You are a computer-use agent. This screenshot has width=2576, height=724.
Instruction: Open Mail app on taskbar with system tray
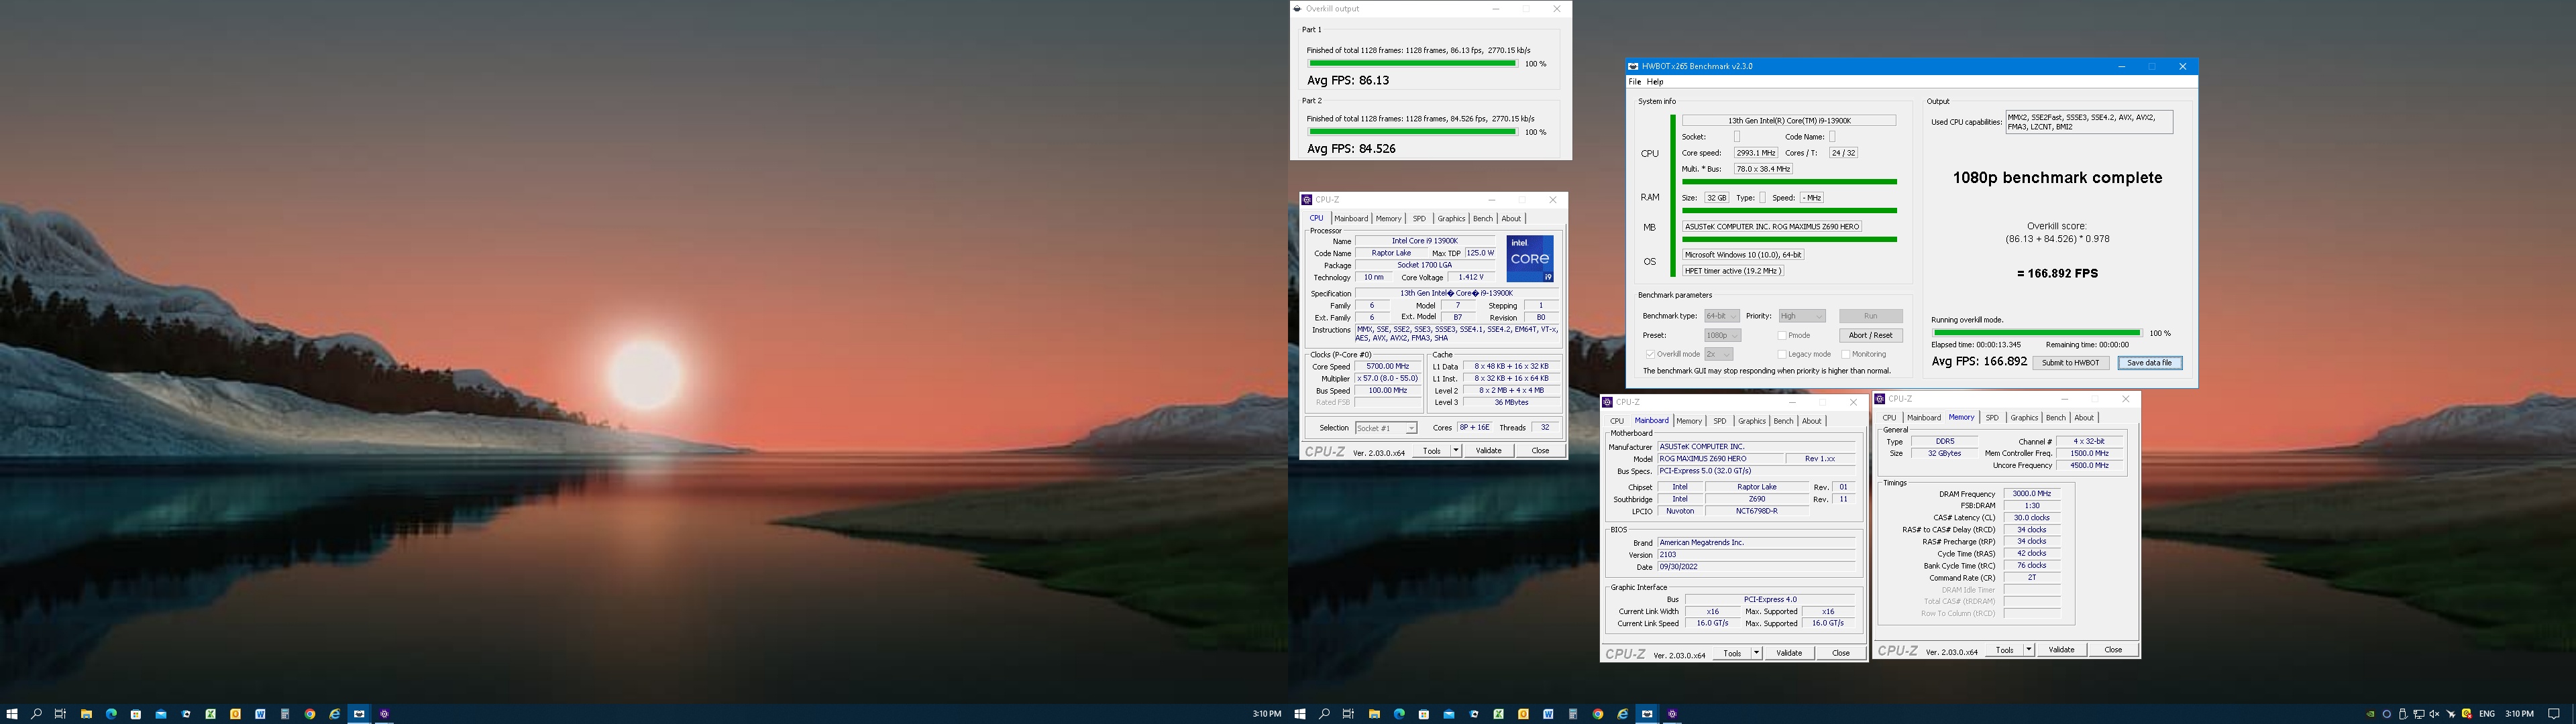point(1449,714)
